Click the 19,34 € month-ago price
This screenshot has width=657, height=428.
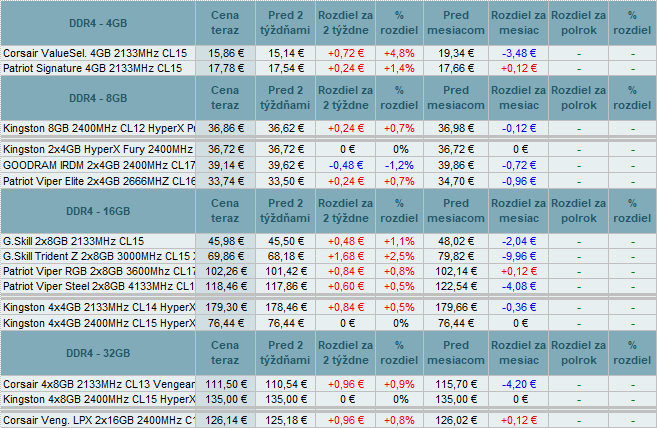[x=456, y=53]
